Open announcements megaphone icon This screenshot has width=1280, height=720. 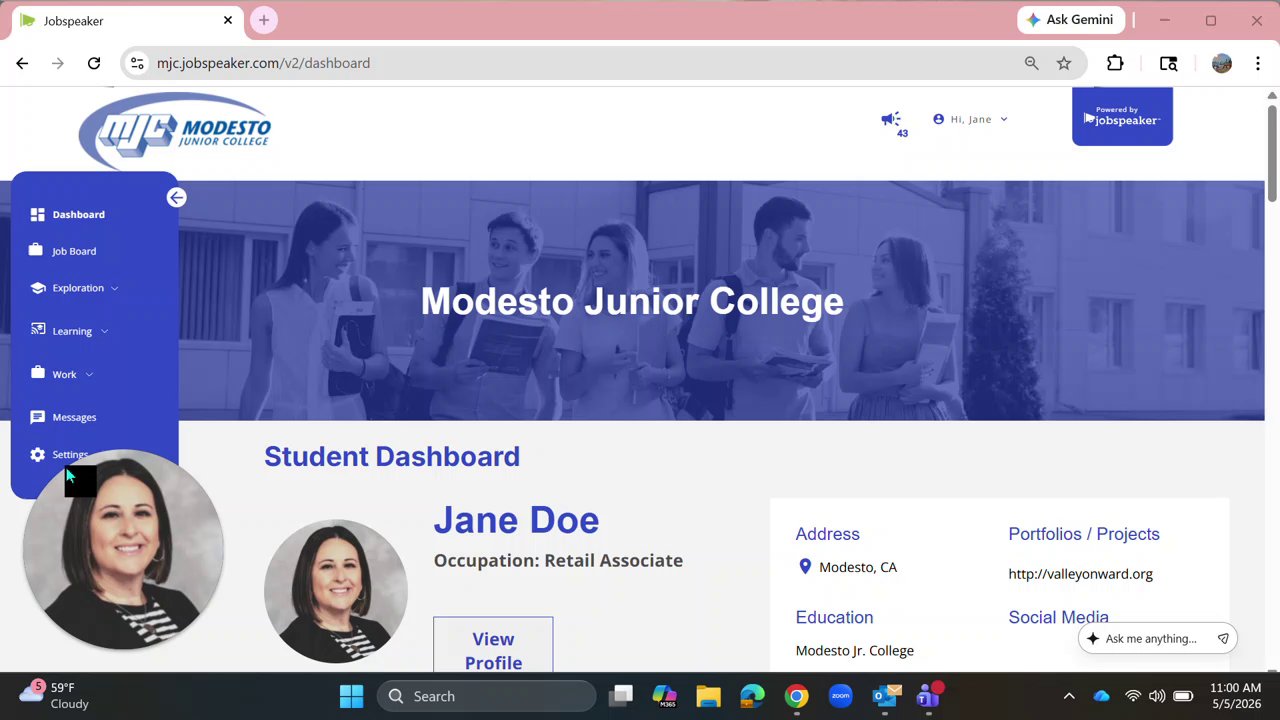[x=891, y=119]
